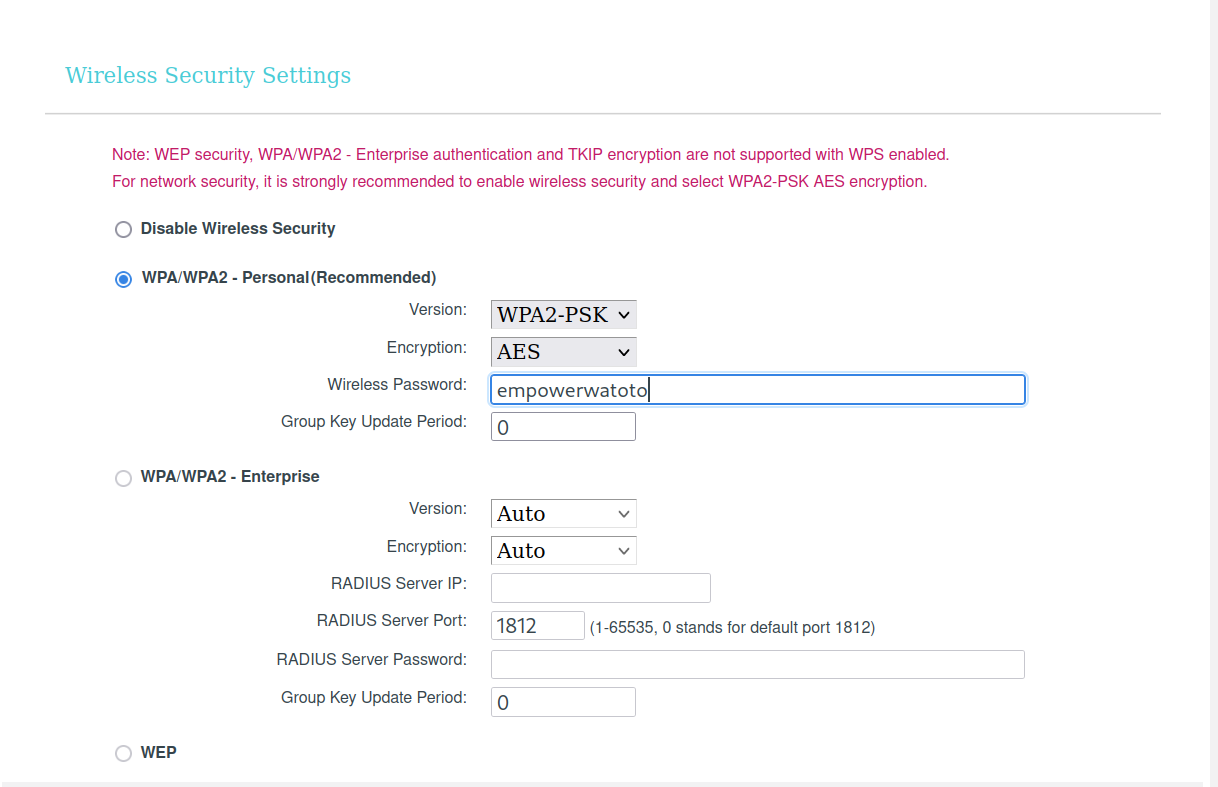Image resolution: width=1218 pixels, height=787 pixels.
Task: Enable the WEP security radio button
Action: click(x=123, y=754)
